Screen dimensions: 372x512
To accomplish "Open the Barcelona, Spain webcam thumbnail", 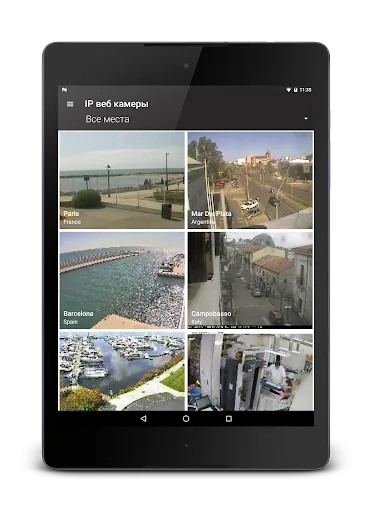I will [122, 280].
